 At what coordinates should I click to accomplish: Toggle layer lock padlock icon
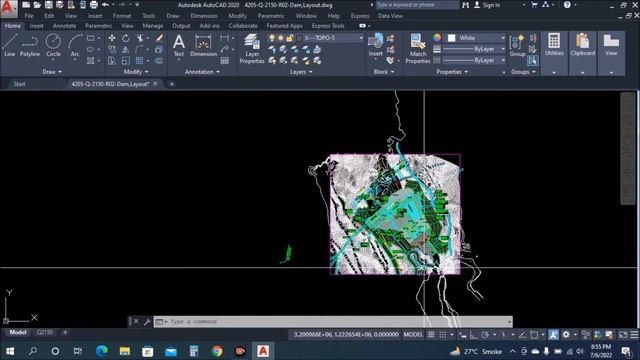(x=289, y=38)
